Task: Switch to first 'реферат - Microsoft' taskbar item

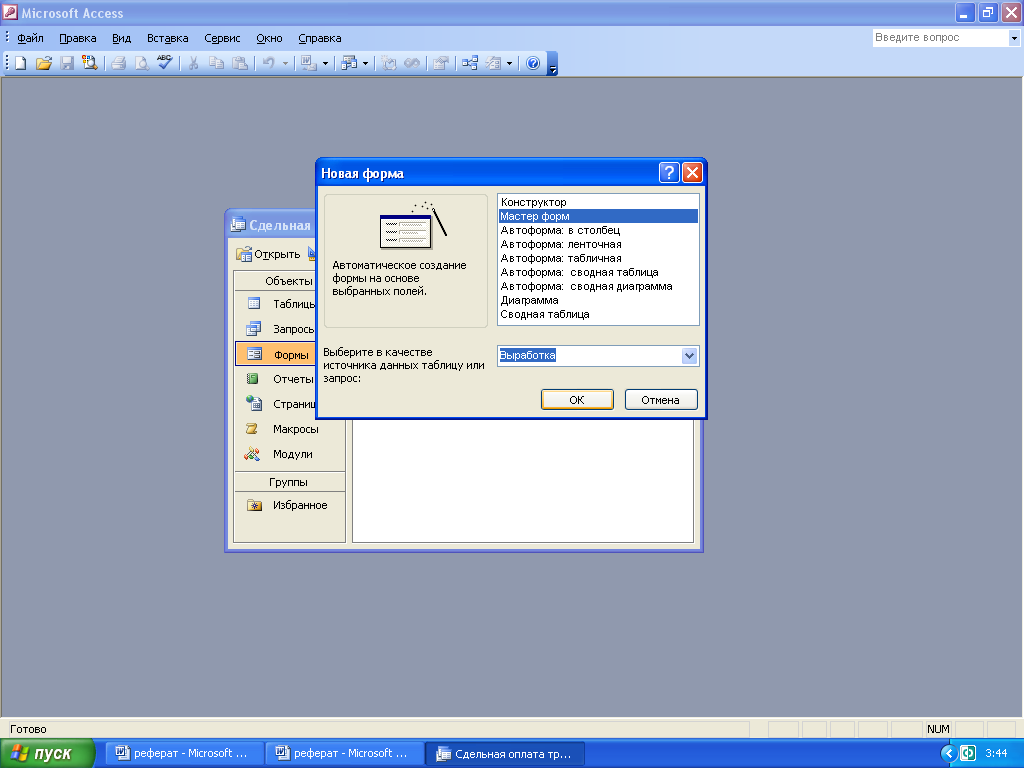Action: pyautogui.click(x=184, y=754)
